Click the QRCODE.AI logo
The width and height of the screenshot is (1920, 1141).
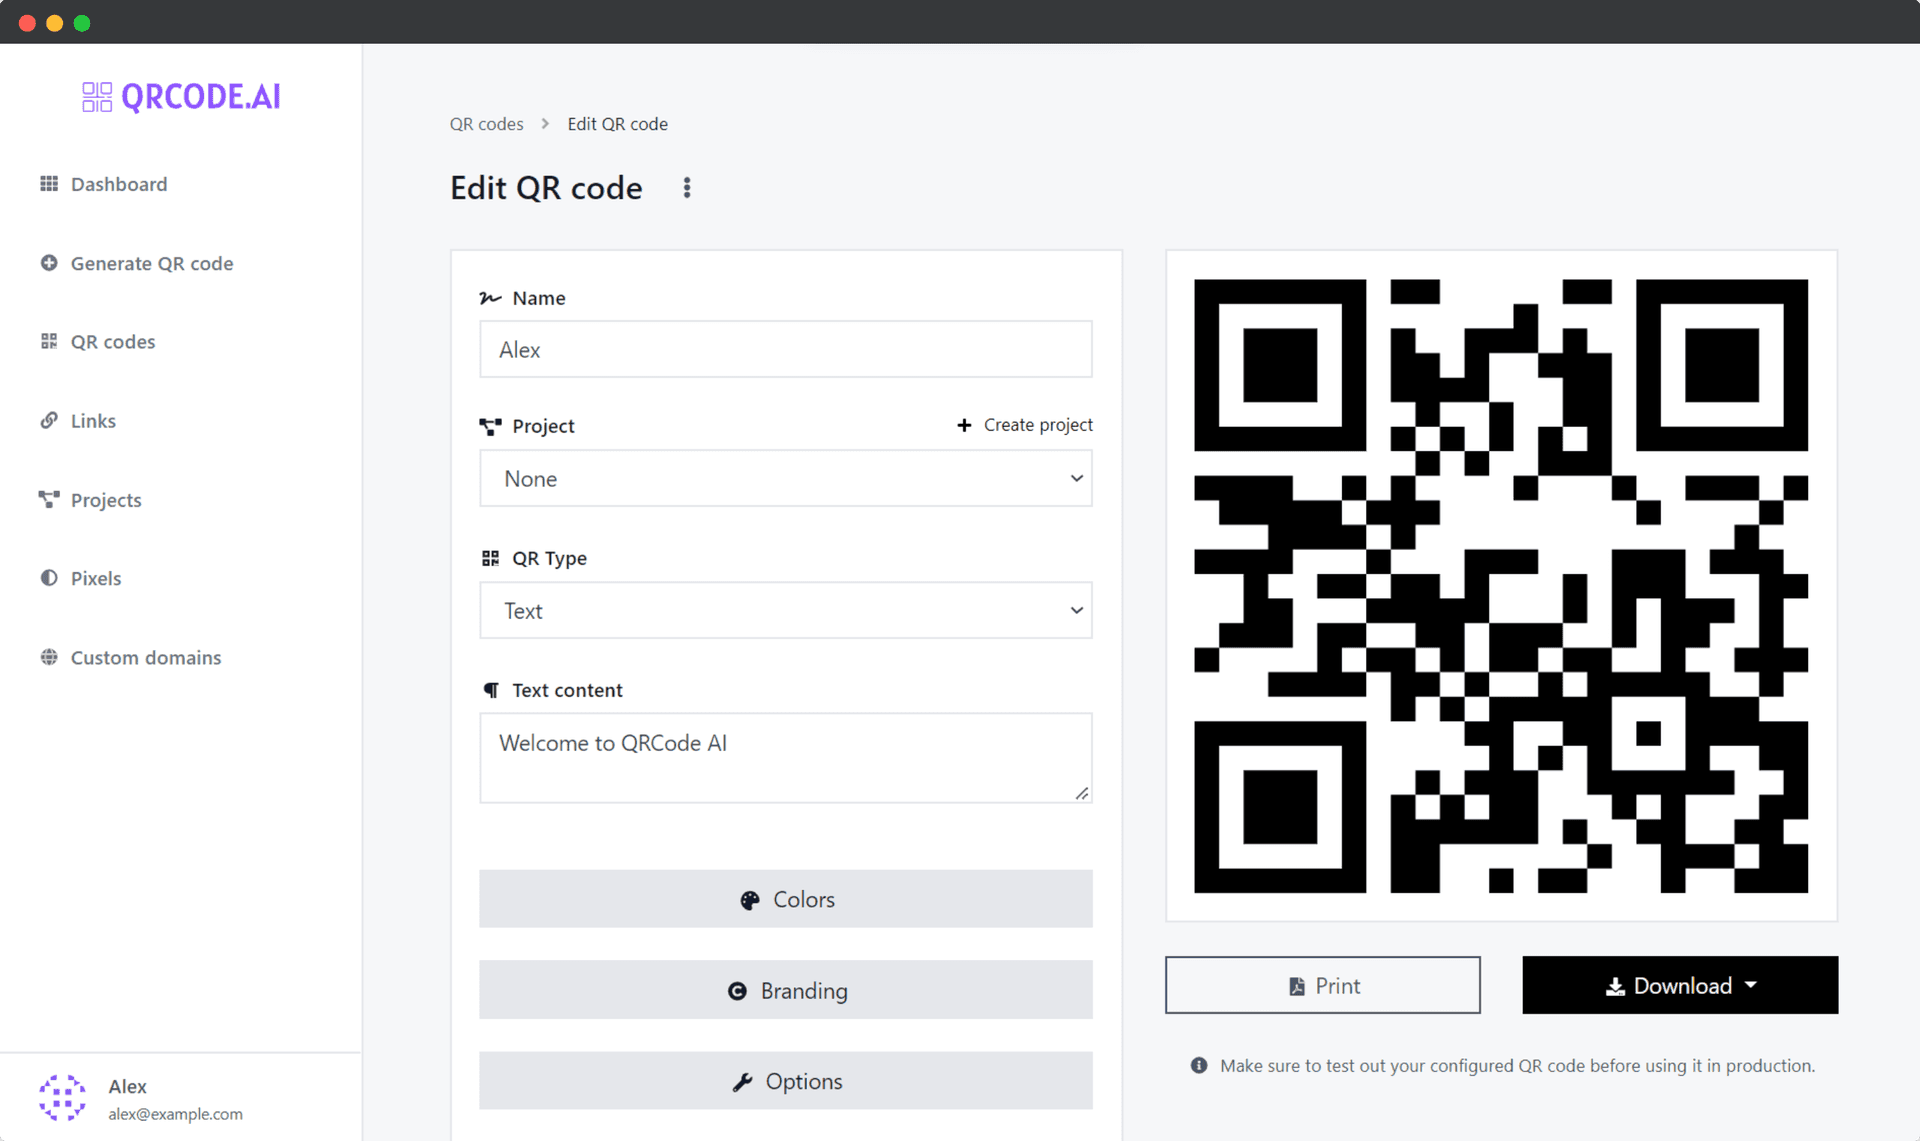[x=181, y=97]
